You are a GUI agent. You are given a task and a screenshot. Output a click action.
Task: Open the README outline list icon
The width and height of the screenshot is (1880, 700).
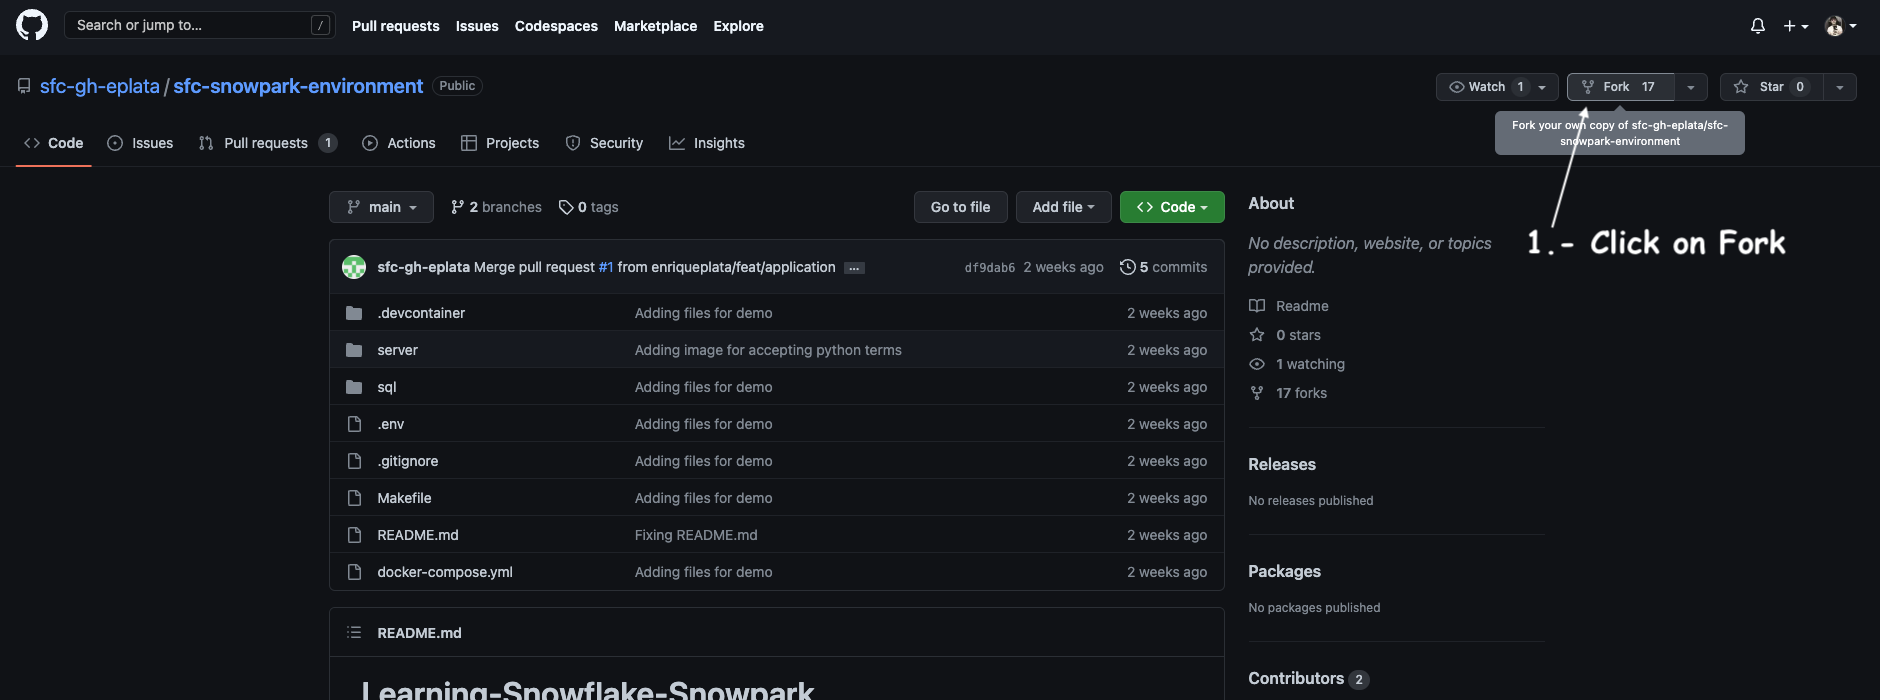coord(354,632)
